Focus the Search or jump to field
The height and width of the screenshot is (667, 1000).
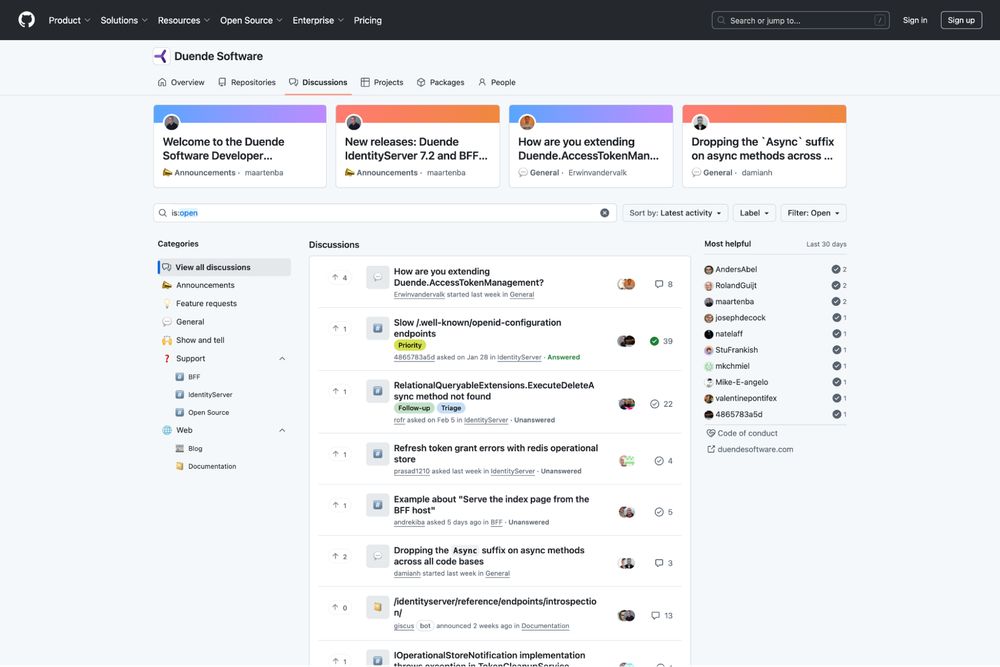[x=800, y=20]
